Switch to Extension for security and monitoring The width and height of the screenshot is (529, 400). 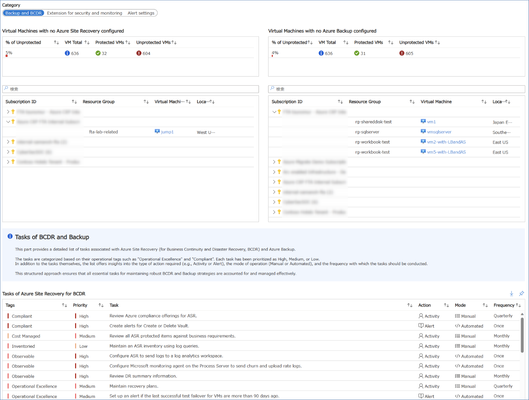[x=84, y=13]
